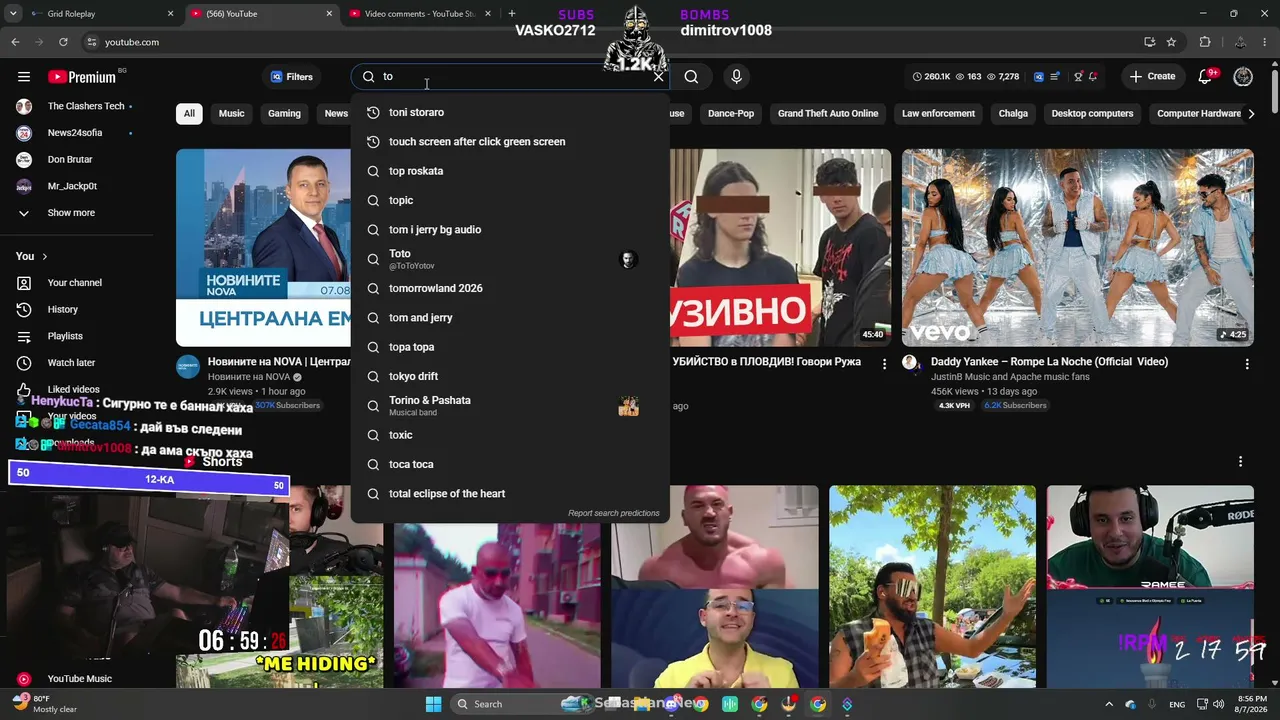This screenshot has width=1280, height=720.
Task: Choose 'tom i jerry bg audio' suggestion
Action: coord(510,230)
